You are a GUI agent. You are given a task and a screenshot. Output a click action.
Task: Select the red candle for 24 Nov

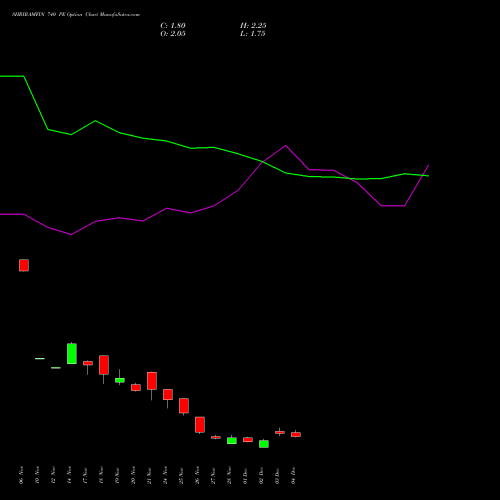(x=168, y=394)
